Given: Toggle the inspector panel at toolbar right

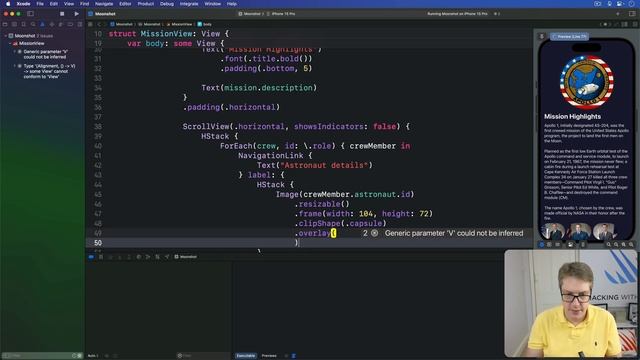Looking at the screenshot, I should click(x=632, y=13).
